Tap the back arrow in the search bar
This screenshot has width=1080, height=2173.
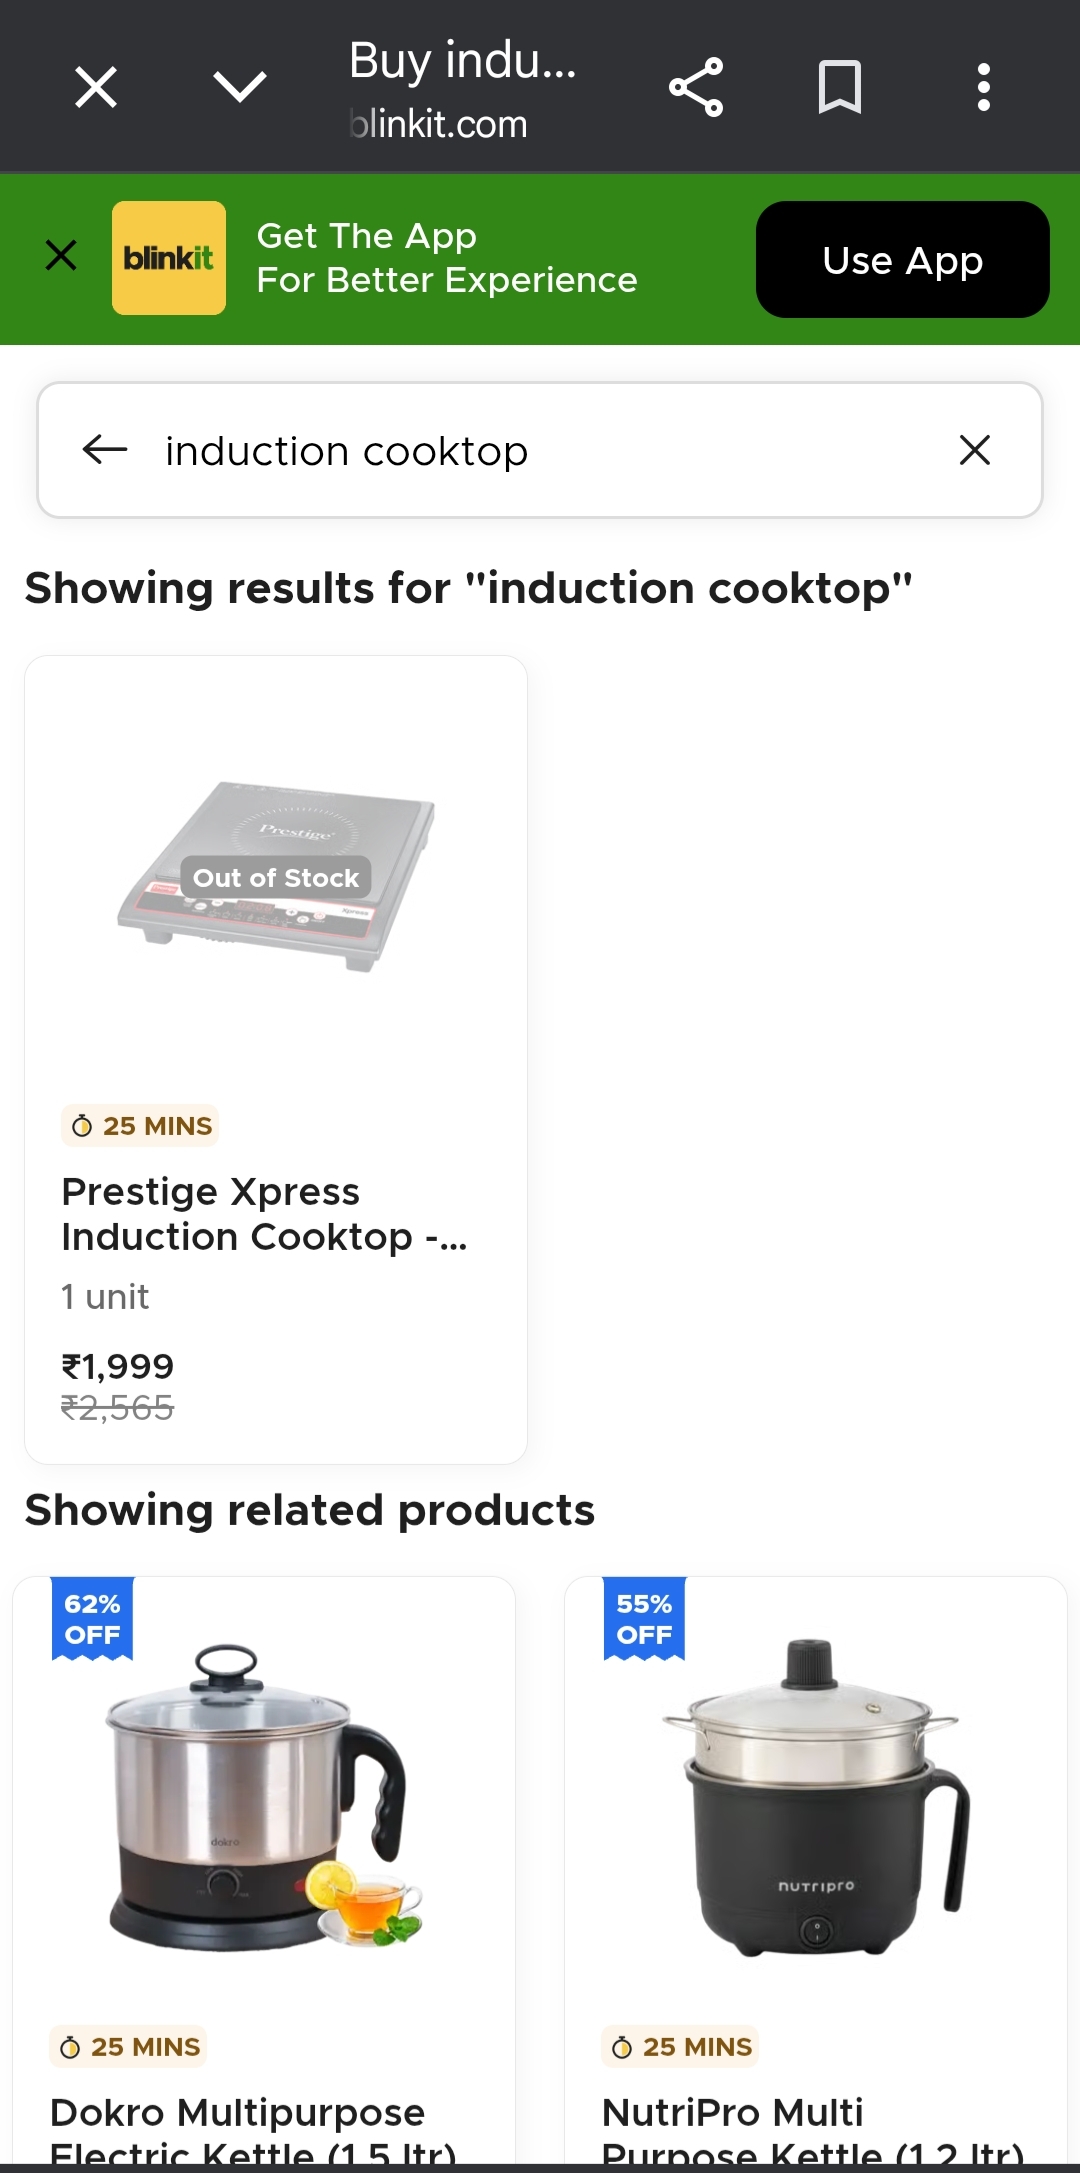(103, 450)
